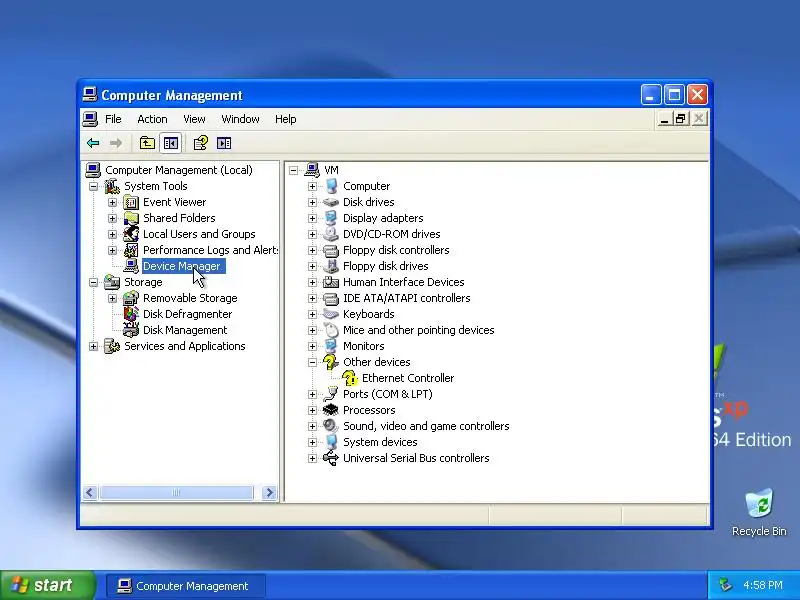800x600 pixels.
Task: Select the Floppy disk drives row
Action: point(386,266)
